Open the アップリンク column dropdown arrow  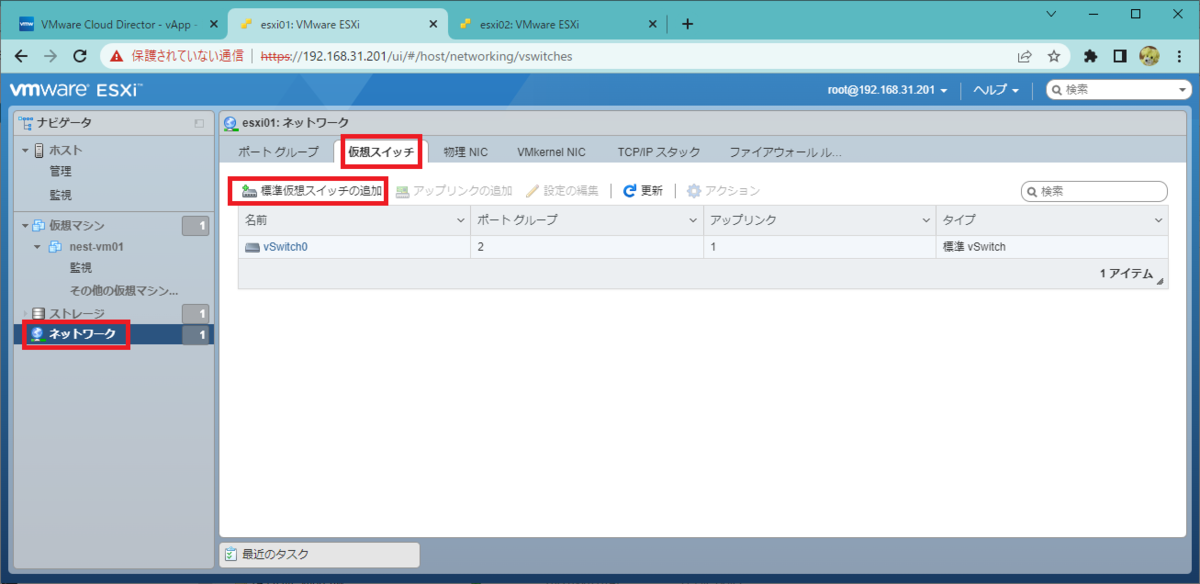click(x=925, y=220)
